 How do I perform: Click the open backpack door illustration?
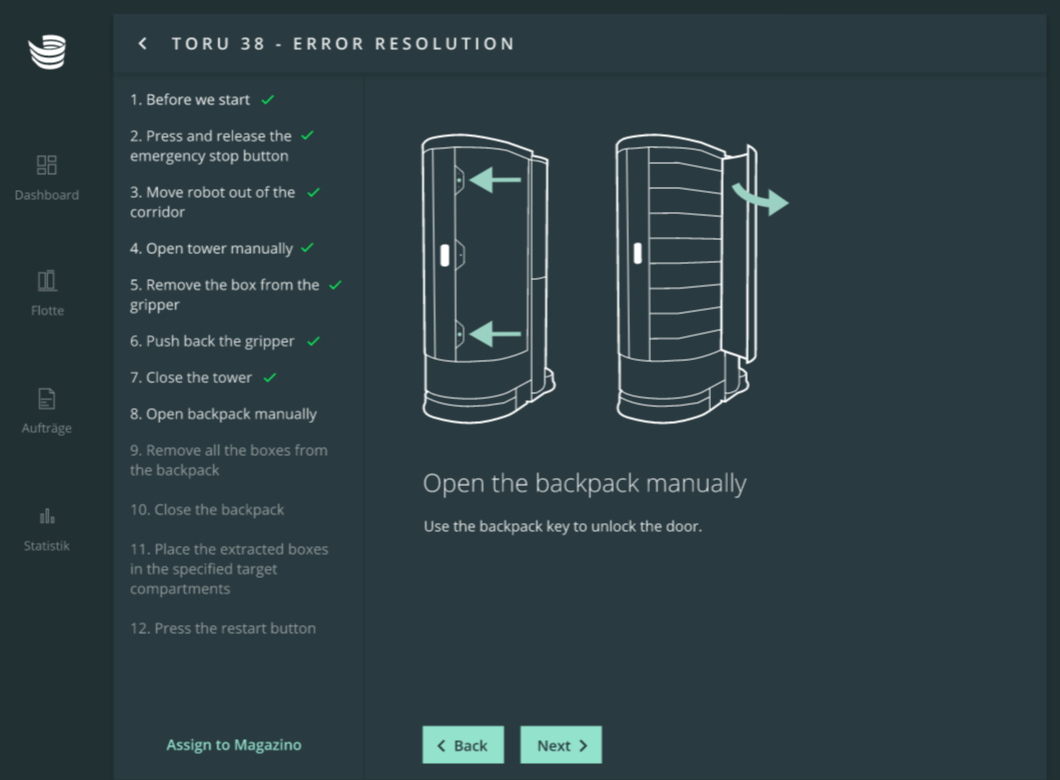687,279
